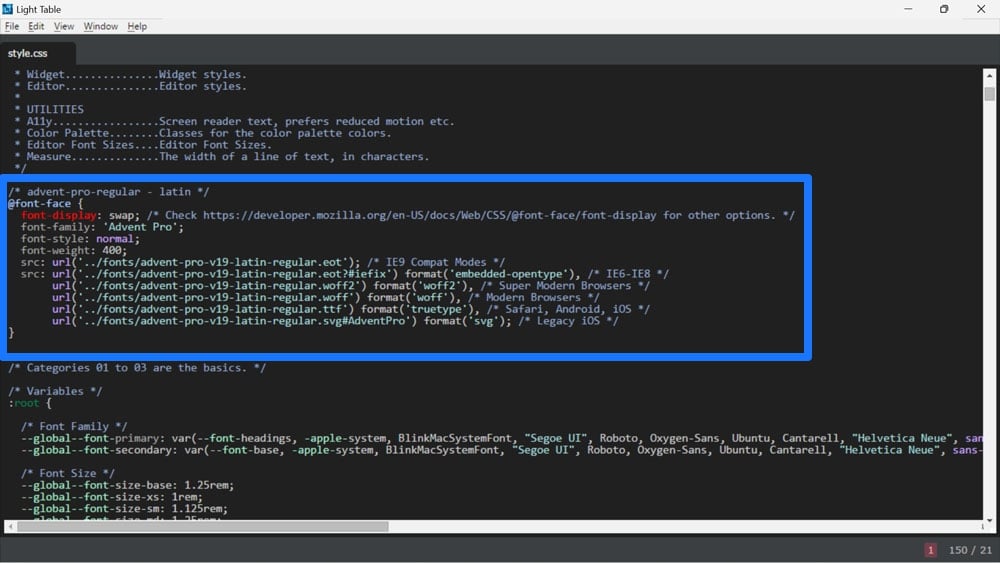
Task: Click the vertical scrollbar down arrow
Action: point(989,513)
